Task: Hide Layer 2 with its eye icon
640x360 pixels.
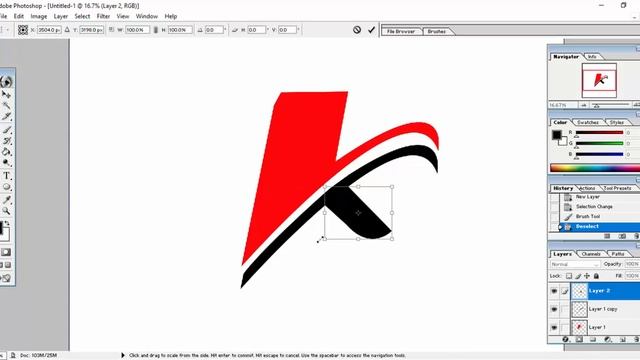Action: pos(554,291)
